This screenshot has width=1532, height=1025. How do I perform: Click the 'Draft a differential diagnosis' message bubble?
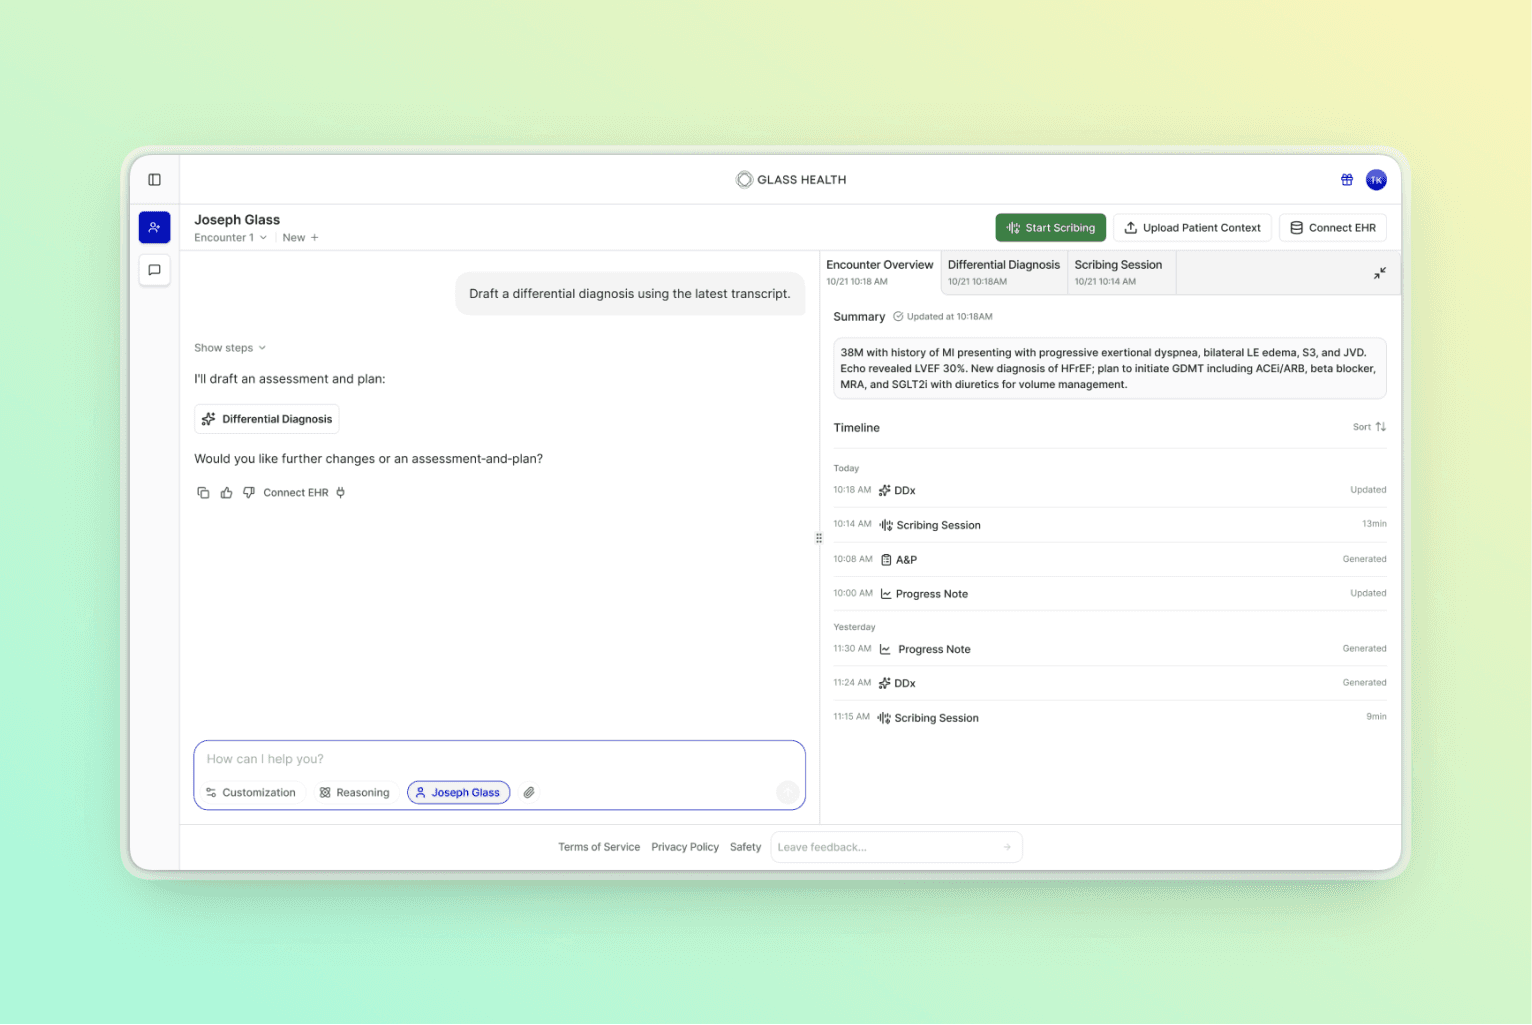[x=630, y=294]
